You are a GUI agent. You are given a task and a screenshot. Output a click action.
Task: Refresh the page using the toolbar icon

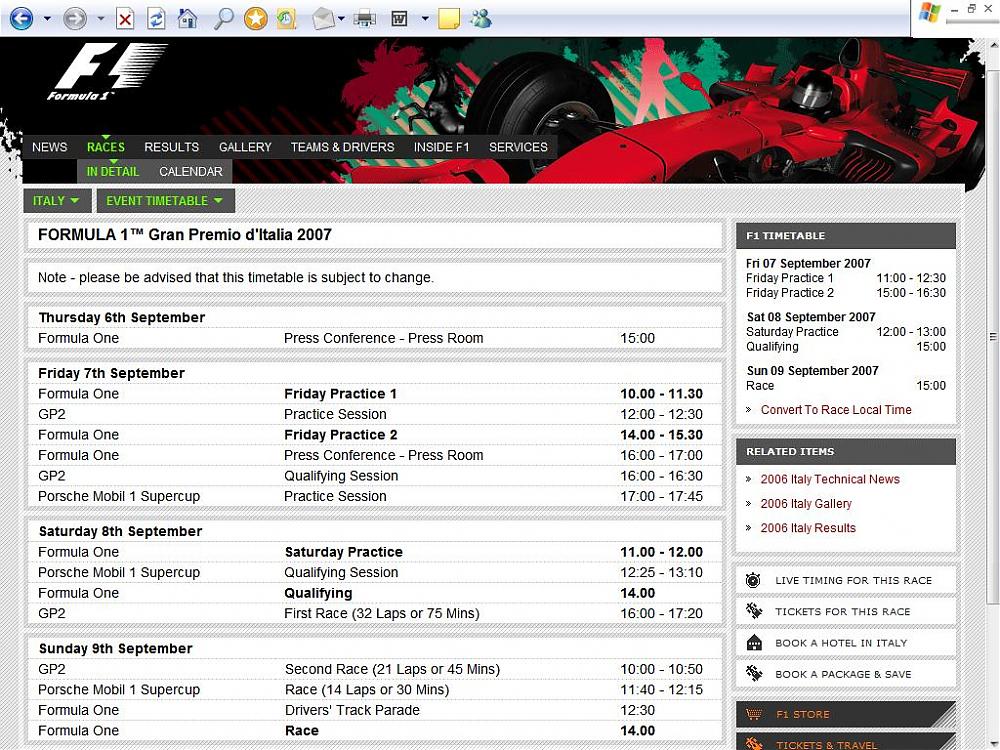pos(156,18)
